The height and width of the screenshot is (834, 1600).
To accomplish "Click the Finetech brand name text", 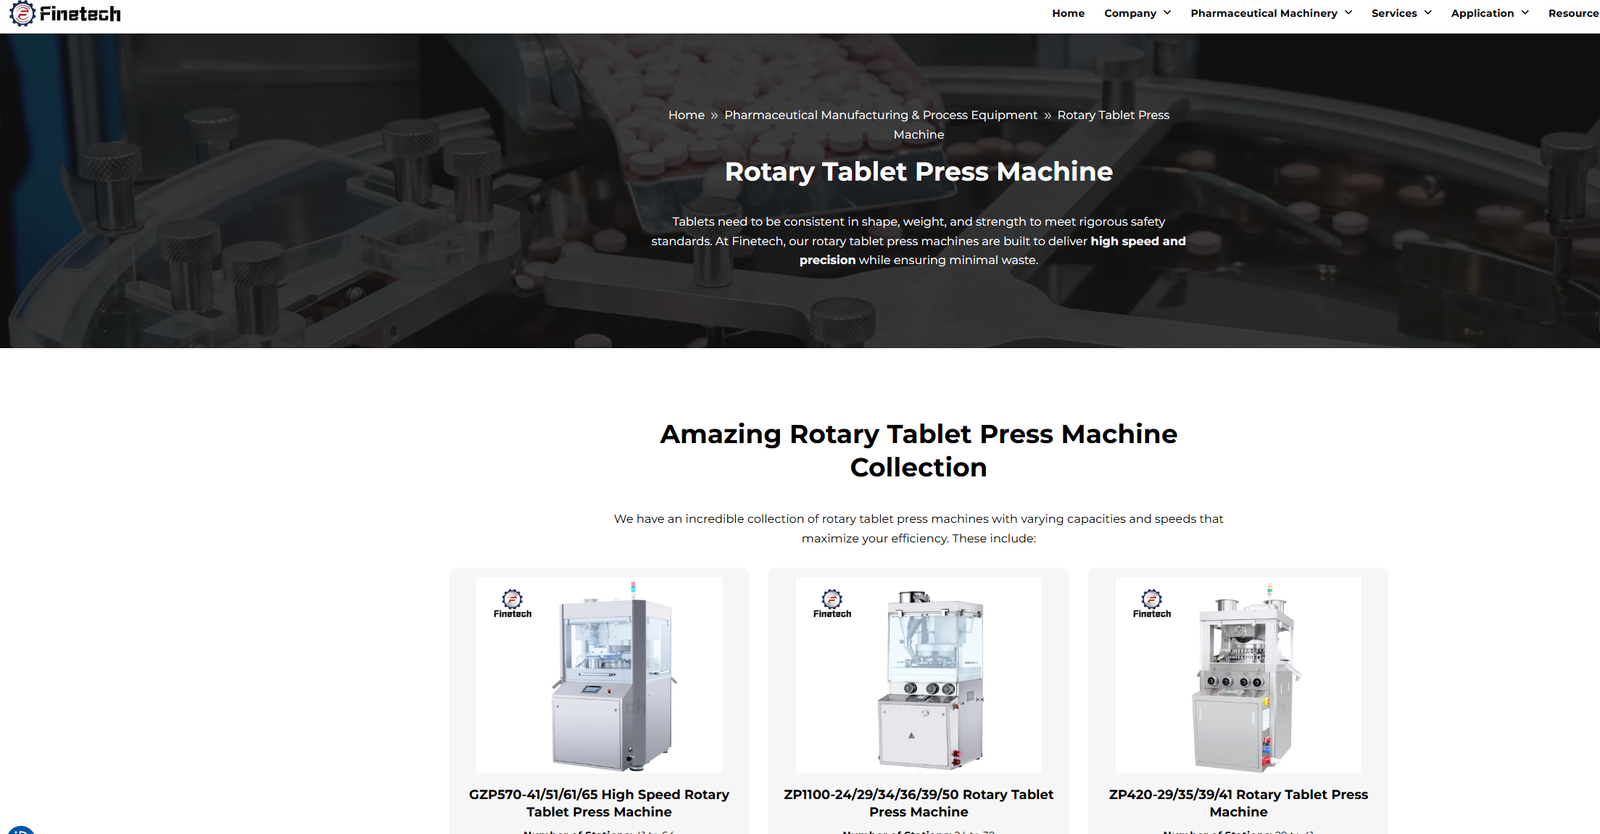I will 80,14.
